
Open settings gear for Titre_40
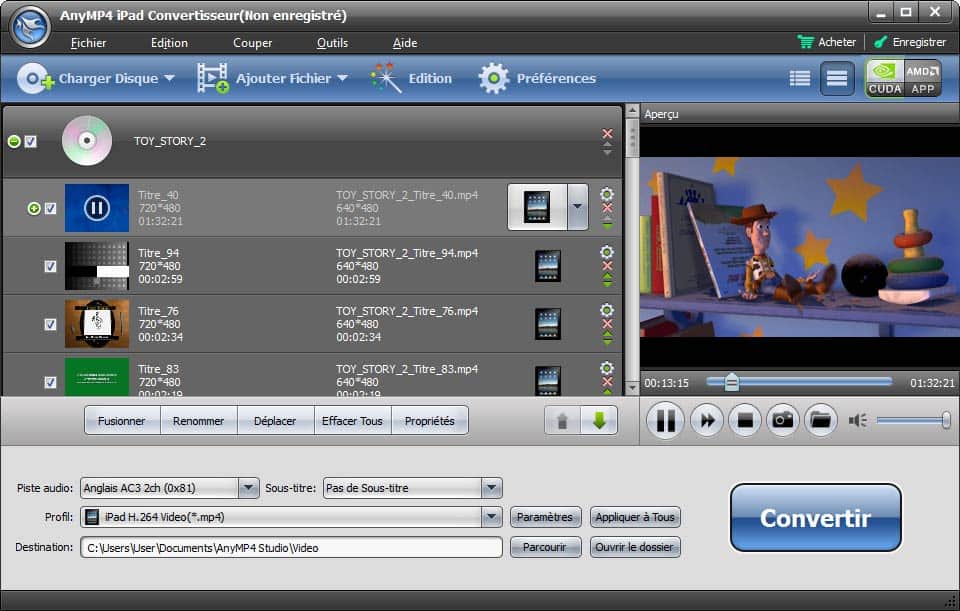point(607,194)
